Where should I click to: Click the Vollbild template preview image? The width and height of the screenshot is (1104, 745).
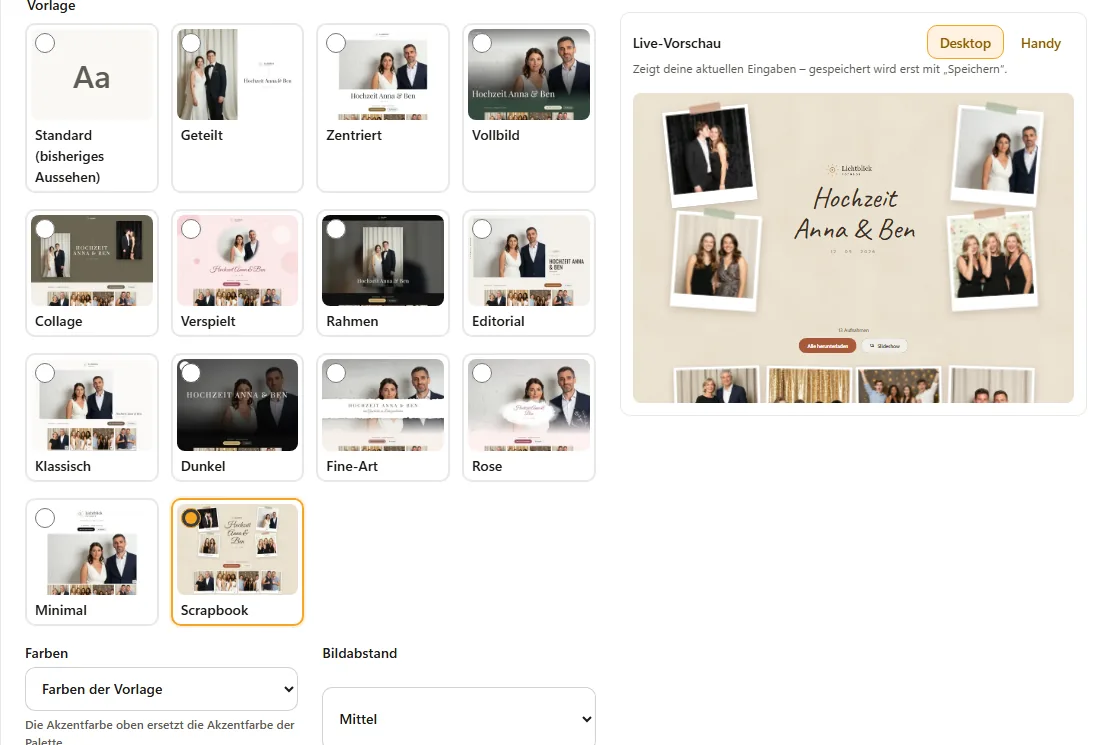[529, 75]
